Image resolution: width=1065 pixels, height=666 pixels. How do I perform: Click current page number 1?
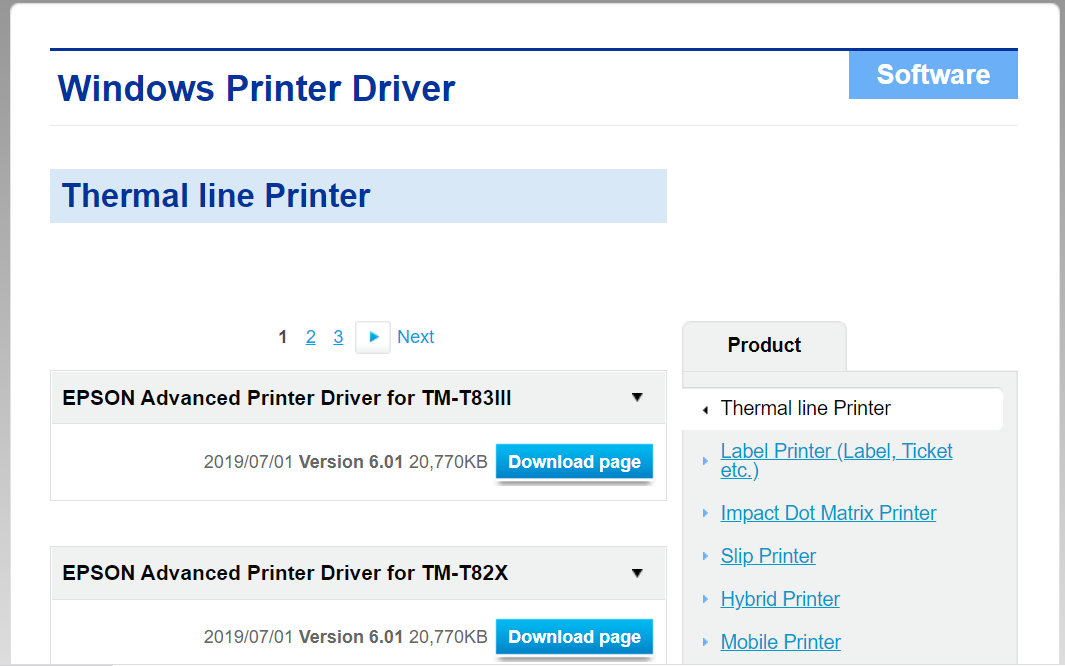[283, 337]
